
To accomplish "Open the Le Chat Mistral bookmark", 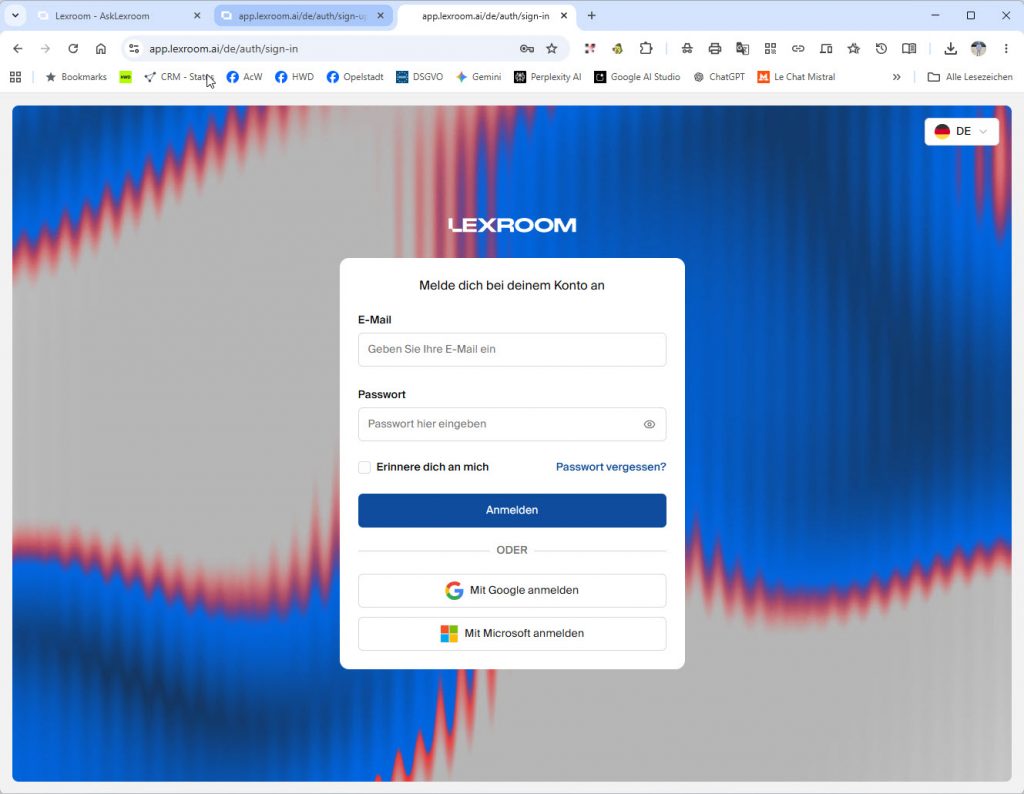I will pos(796,77).
